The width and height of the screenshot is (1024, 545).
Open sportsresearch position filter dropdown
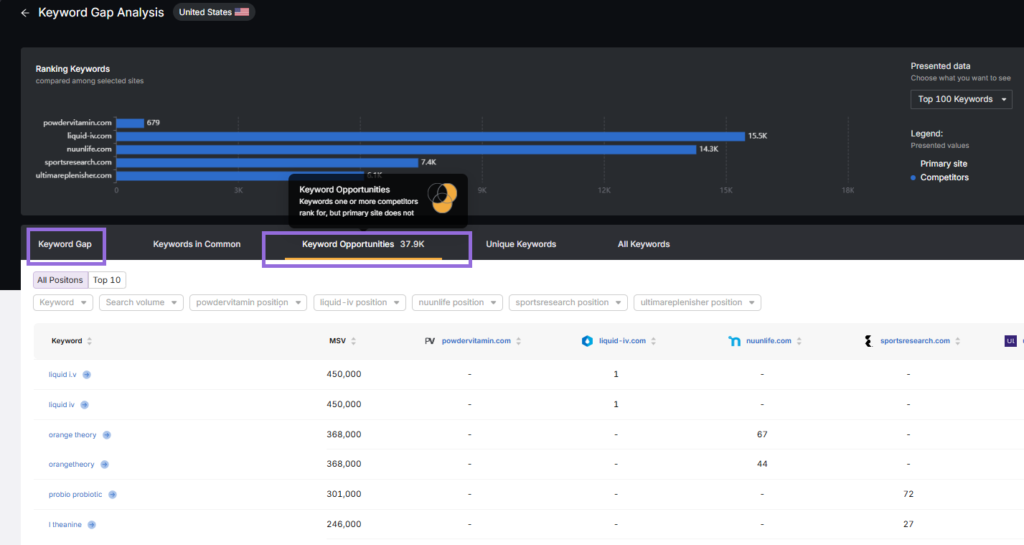click(x=568, y=302)
